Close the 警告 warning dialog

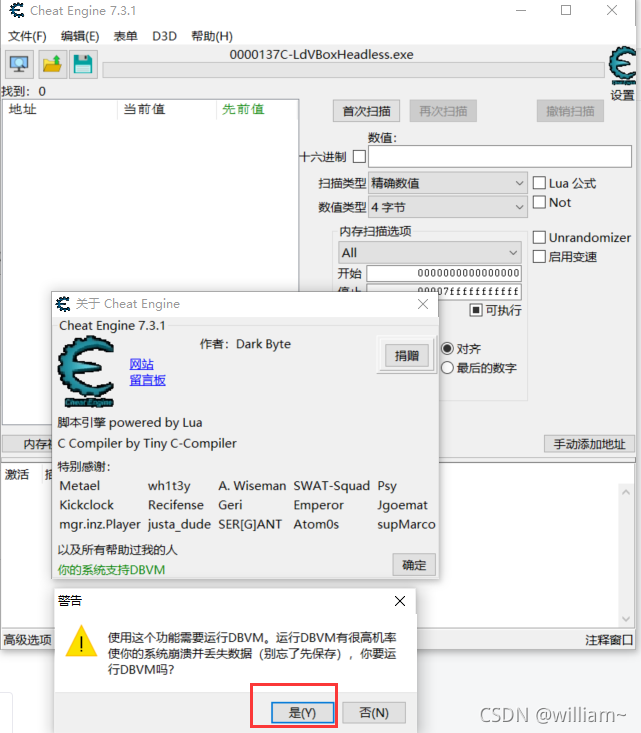pyautogui.click(x=400, y=601)
